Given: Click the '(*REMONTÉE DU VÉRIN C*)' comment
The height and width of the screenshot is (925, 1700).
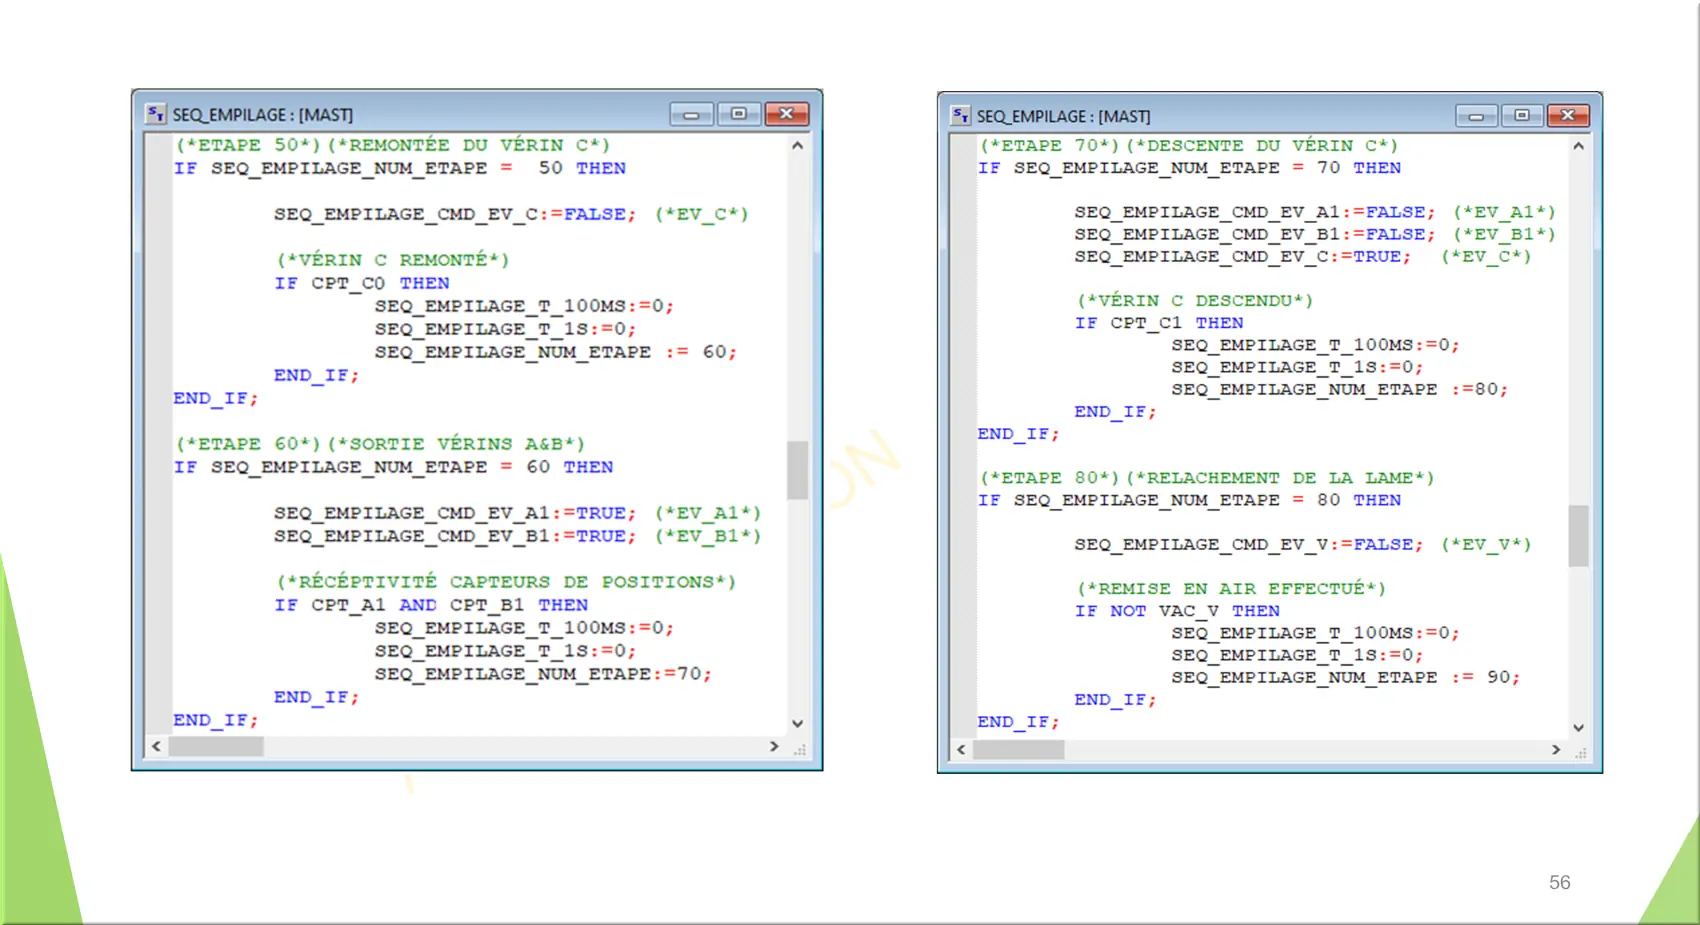Looking at the screenshot, I should click(x=469, y=145).
